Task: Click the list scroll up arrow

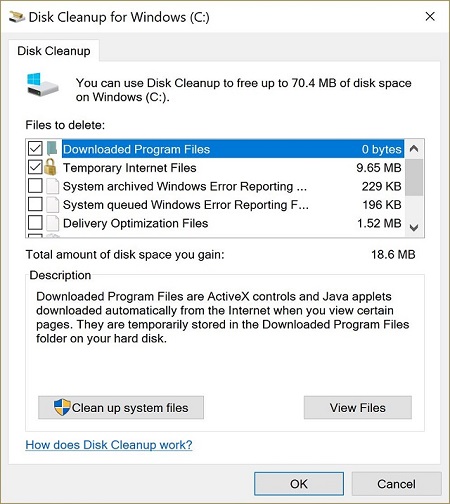Action: click(x=414, y=149)
